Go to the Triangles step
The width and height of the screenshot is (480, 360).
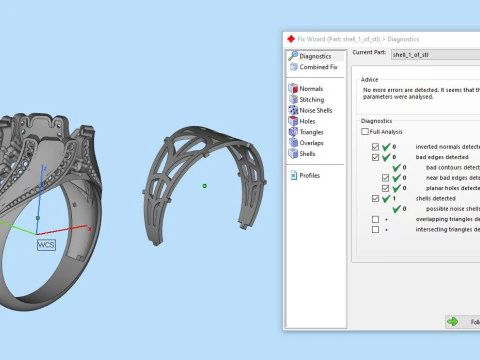point(311,132)
